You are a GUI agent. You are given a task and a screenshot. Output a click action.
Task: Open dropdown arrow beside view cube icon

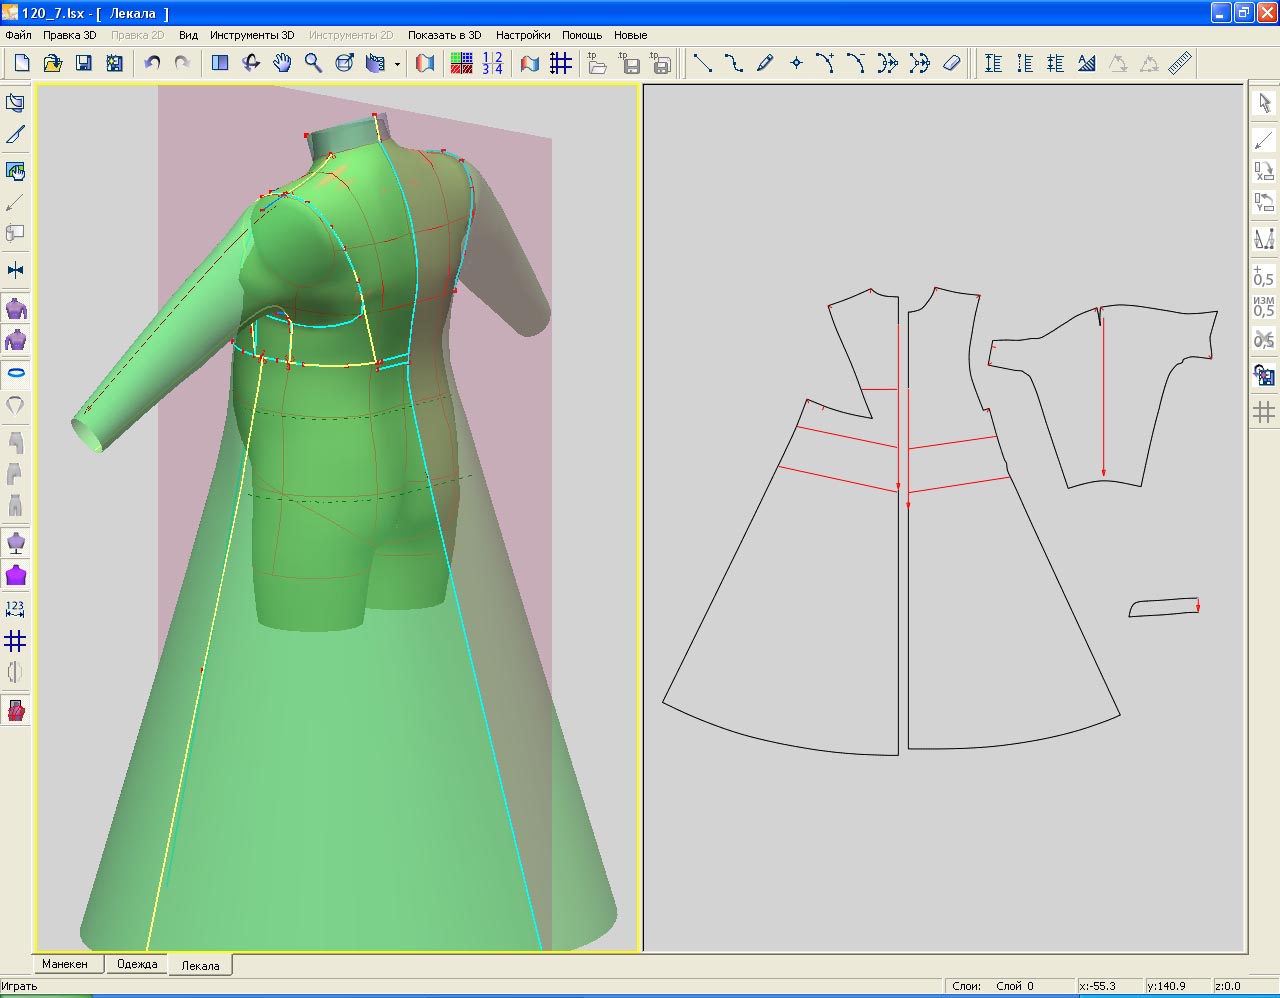pos(397,64)
